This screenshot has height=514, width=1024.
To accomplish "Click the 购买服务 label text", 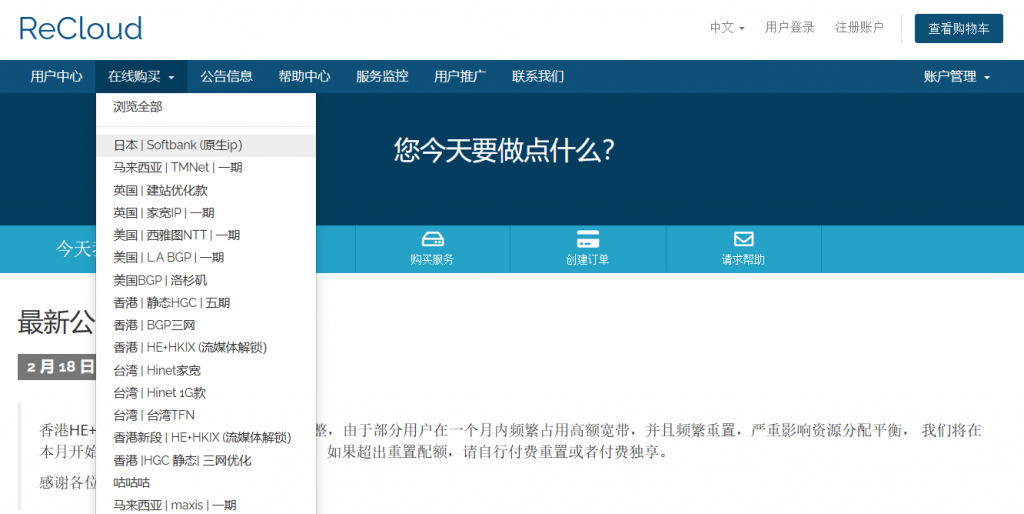I will [x=432, y=259].
